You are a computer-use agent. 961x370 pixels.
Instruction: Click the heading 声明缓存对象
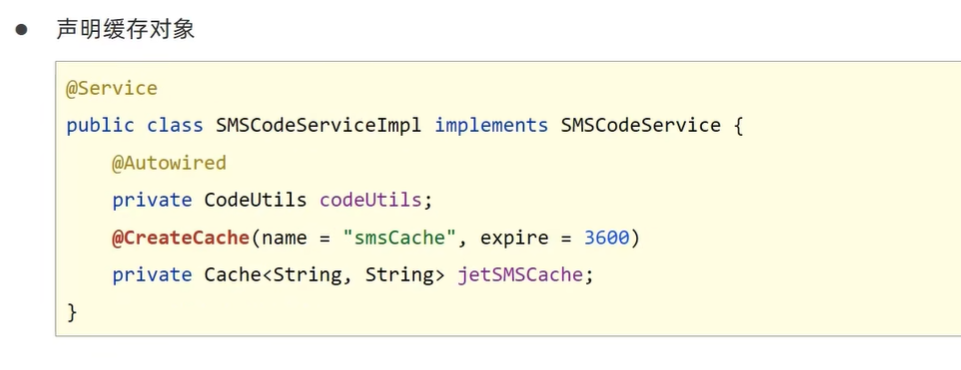tap(126, 29)
